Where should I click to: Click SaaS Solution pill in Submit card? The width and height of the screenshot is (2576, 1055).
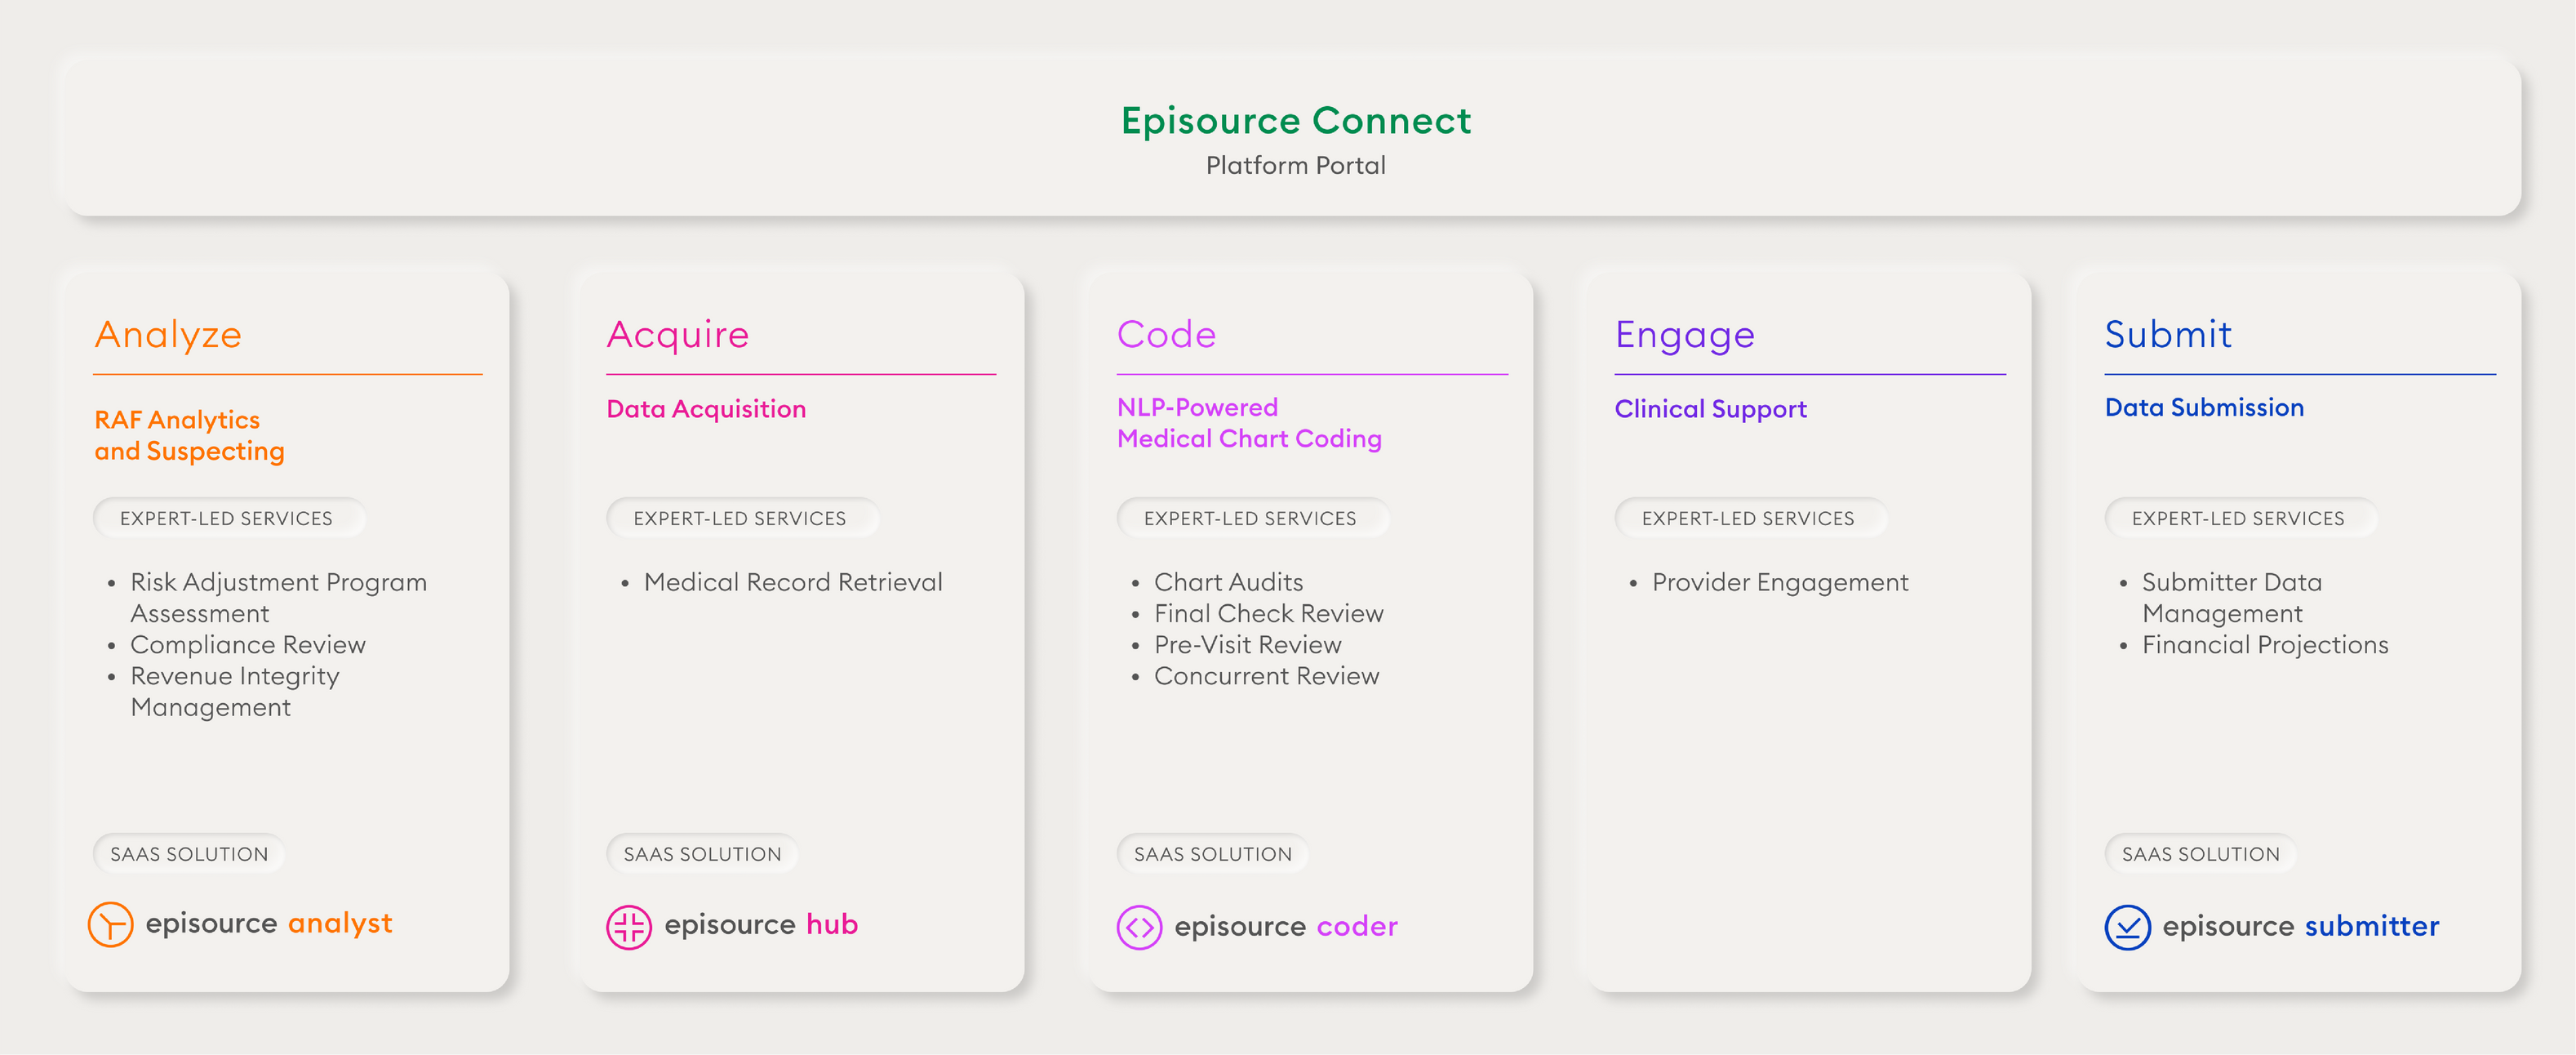2200,854
